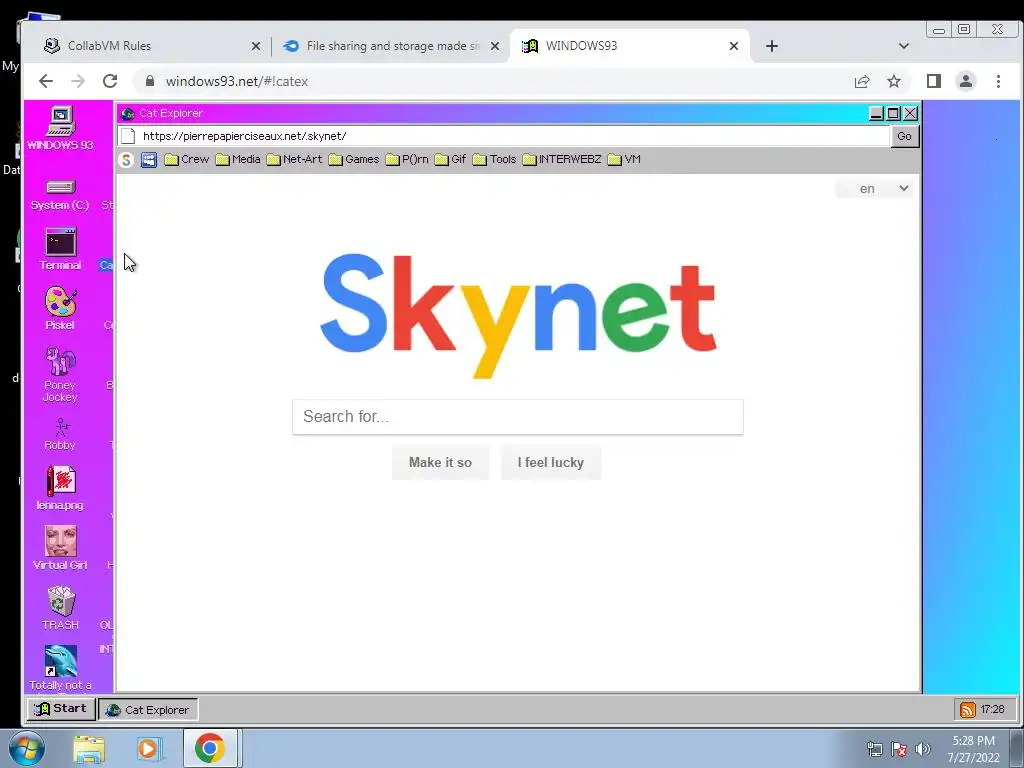Viewport: 1024px width, 768px height.
Task: Open the dolphin 'Totally not a' shortcut icon
Action: (60, 668)
